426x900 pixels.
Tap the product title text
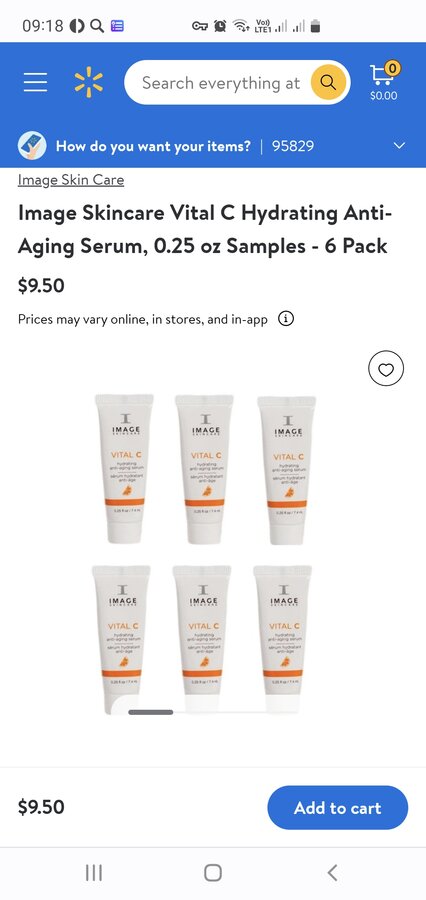point(206,230)
